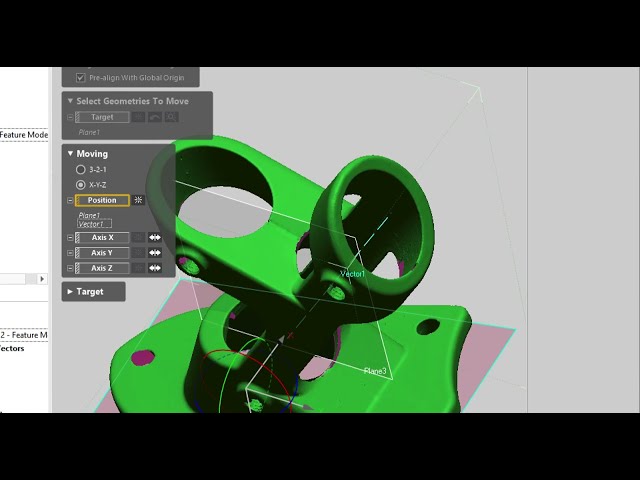Click the Position selection button
This screenshot has height=480, width=640.
pyautogui.click(x=102, y=200)
